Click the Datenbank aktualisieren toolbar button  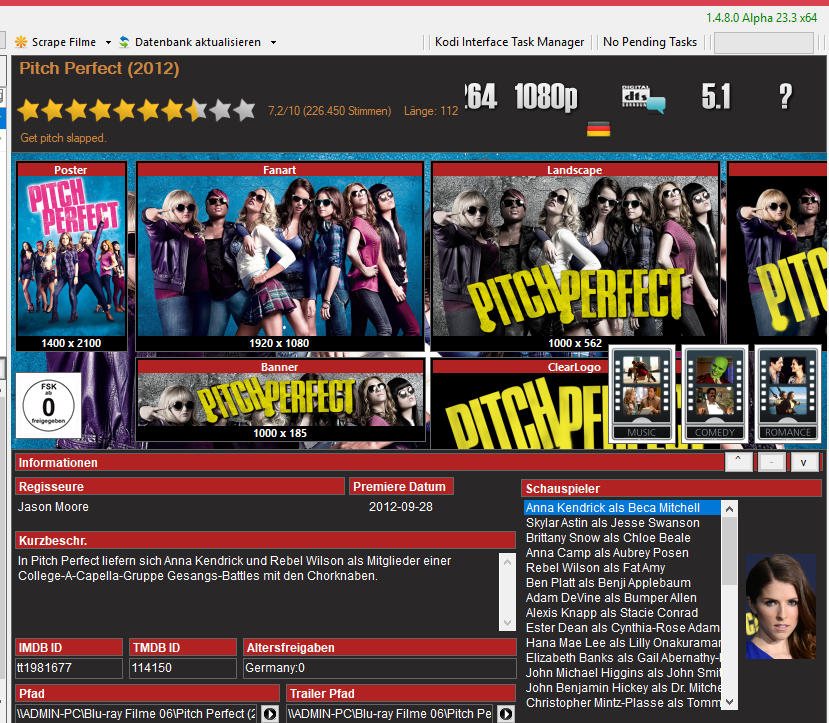pos(190,42)
